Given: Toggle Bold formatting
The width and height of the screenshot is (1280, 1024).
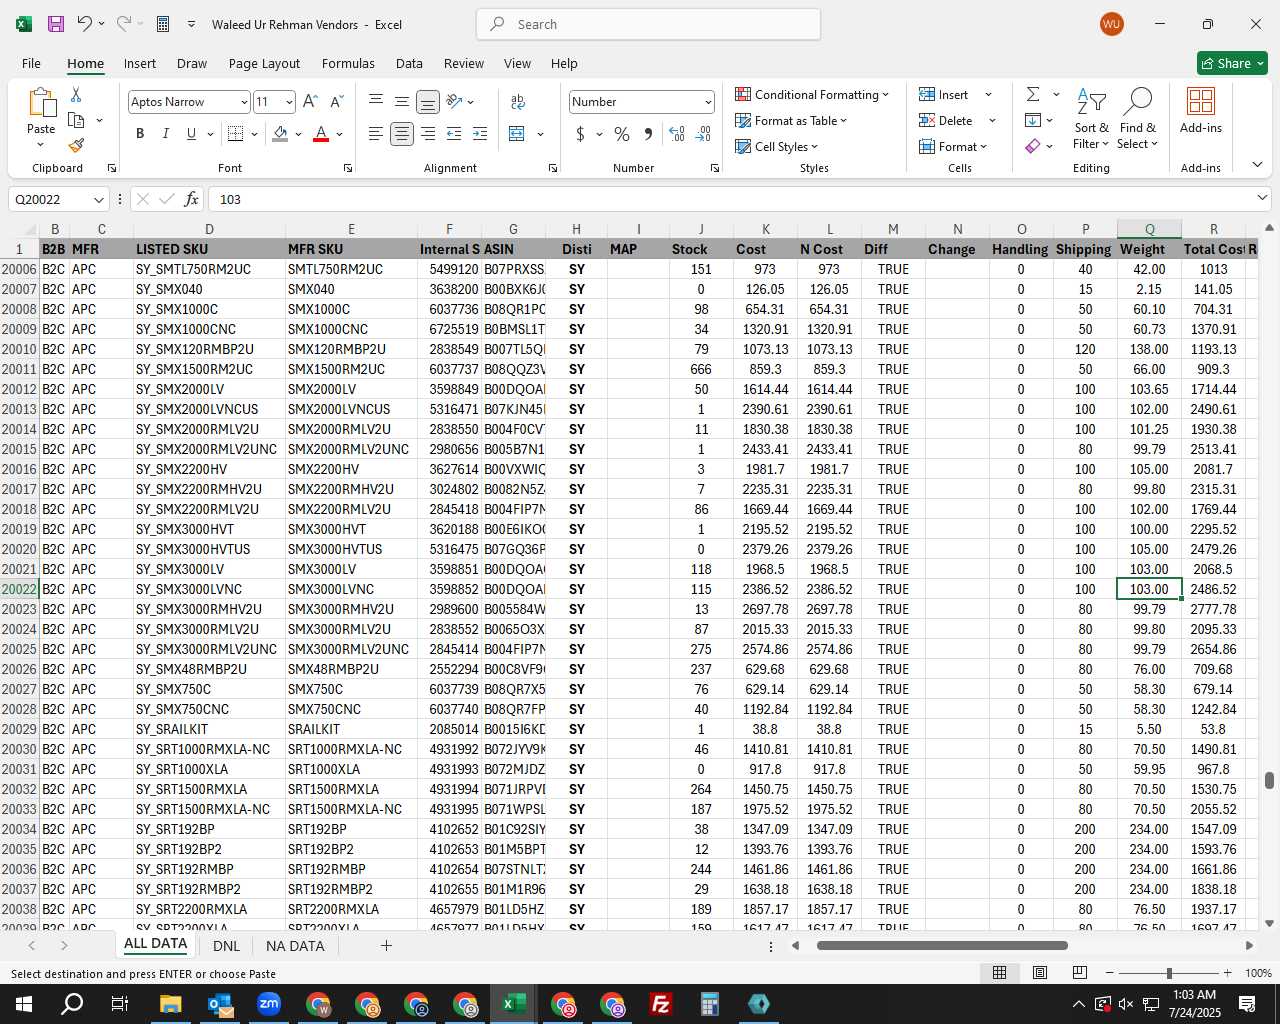Looking at the screenshot, I should point(140,134).
